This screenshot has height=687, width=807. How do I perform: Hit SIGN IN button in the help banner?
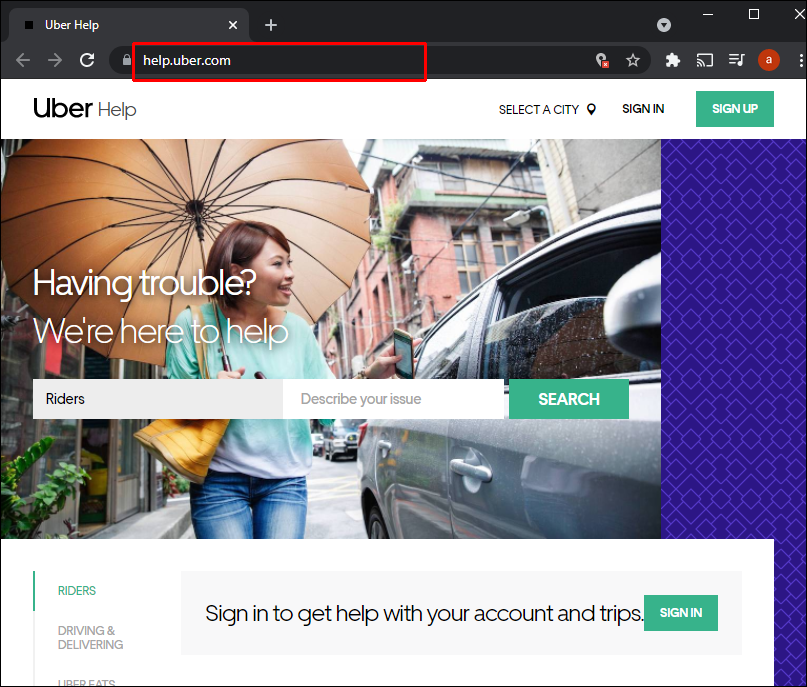click(680, 612)
